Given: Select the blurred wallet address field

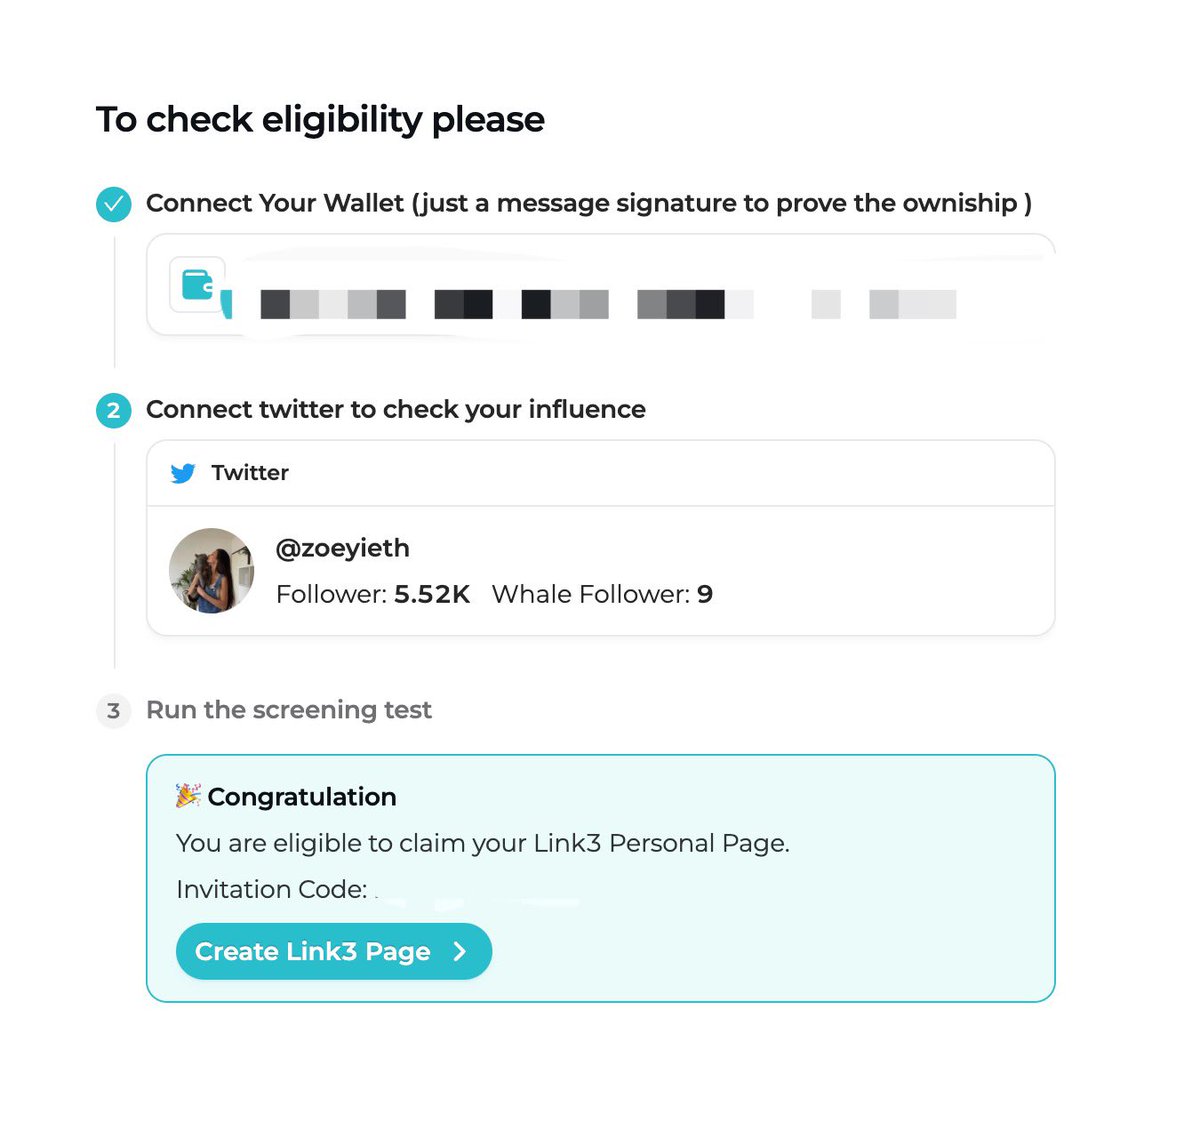Looking at the screenshot, I should pos(601,285).
